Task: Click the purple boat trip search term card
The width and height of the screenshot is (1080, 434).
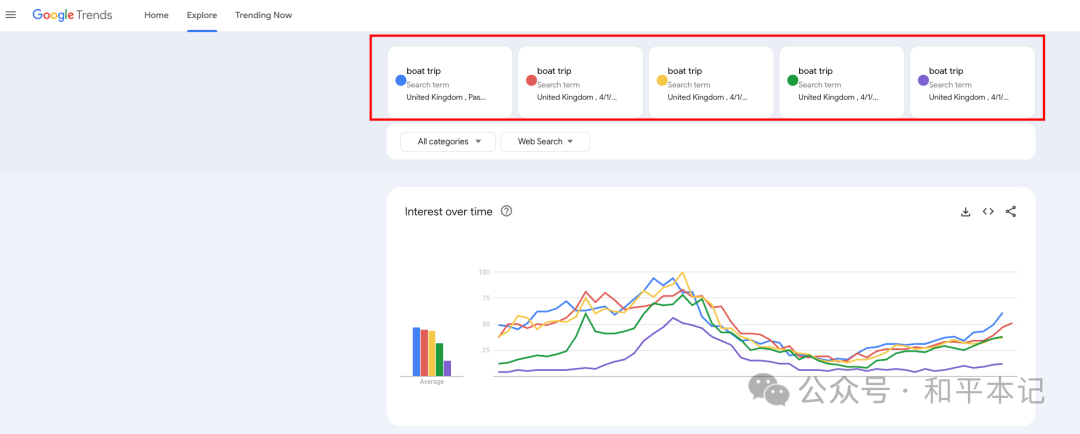Action: 973,83
